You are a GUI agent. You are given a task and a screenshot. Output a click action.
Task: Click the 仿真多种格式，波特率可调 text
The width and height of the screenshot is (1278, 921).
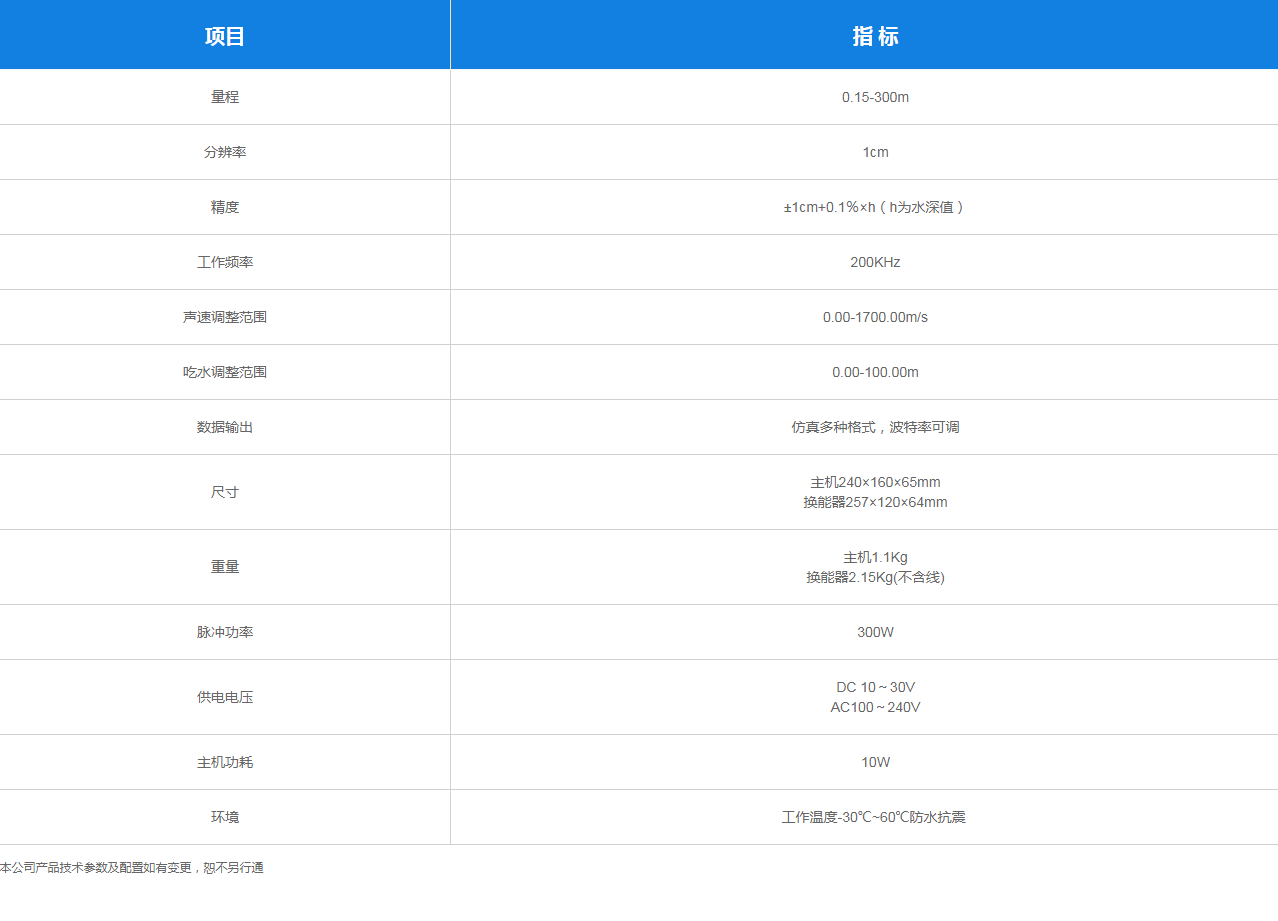(x=875, y=427)
